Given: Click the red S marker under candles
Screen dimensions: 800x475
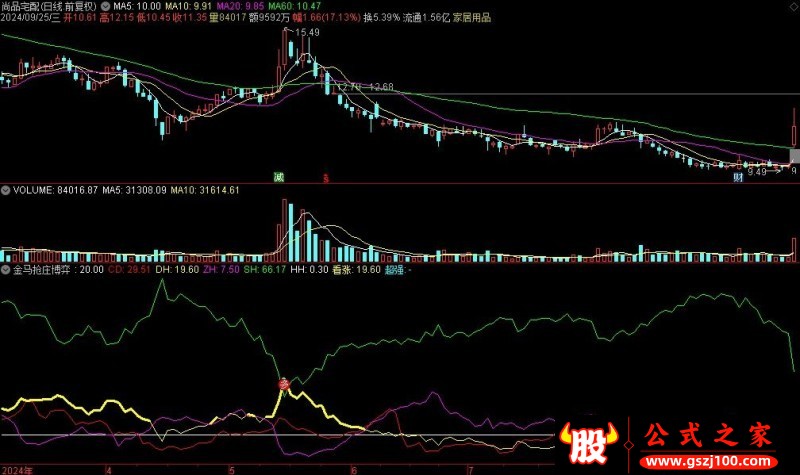Looking at the screenshot, I should [326, 178].
